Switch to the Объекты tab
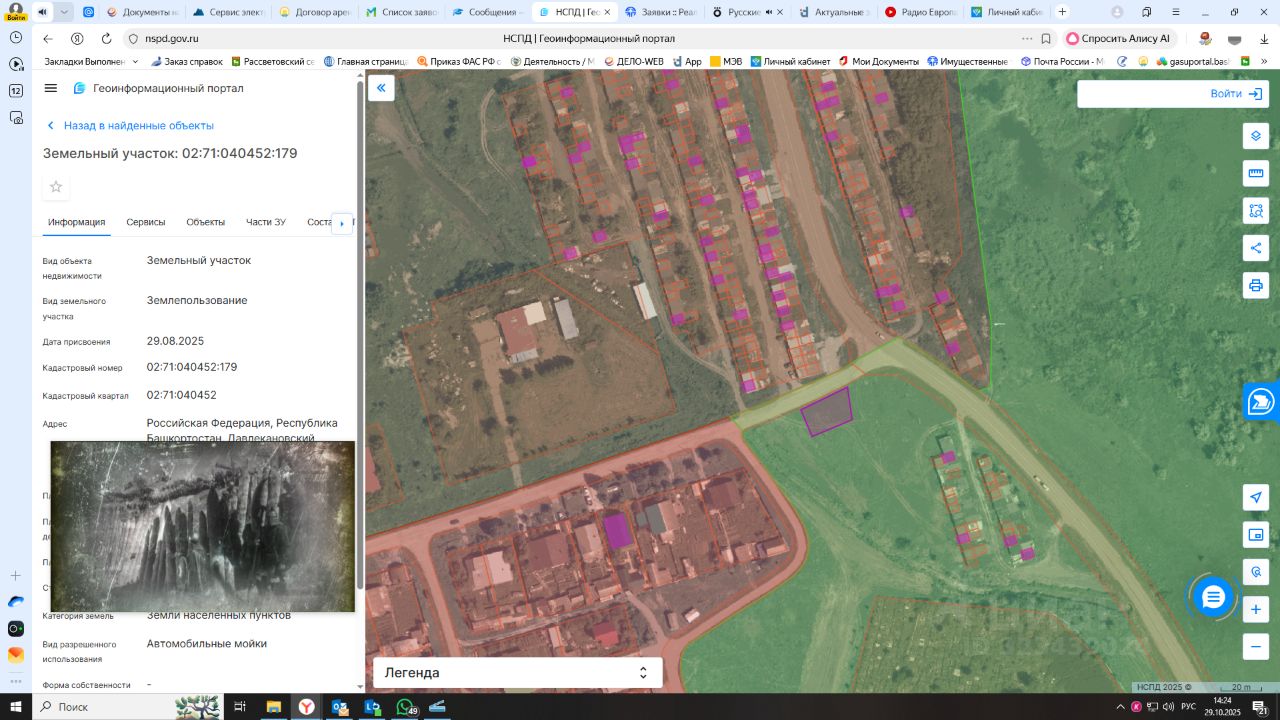This screenshot has height=720, width=1280. point(206,222)
